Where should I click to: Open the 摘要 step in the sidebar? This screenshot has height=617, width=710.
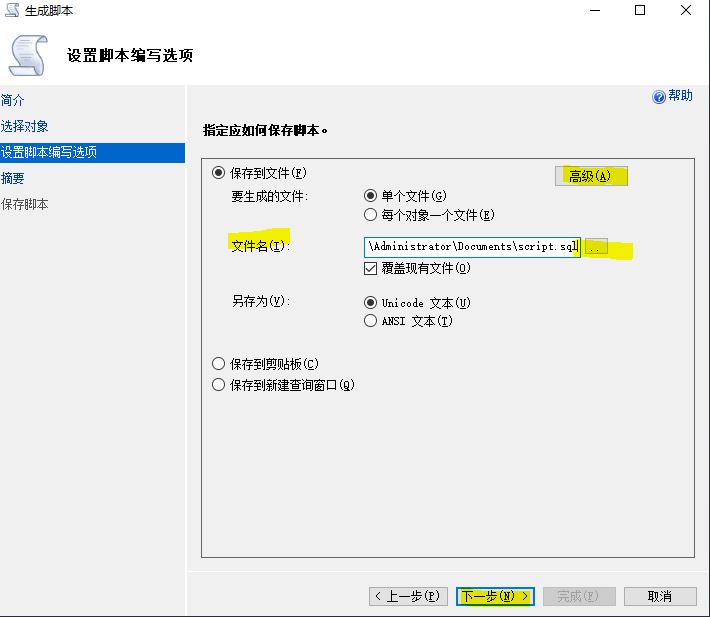coord(13,178)
